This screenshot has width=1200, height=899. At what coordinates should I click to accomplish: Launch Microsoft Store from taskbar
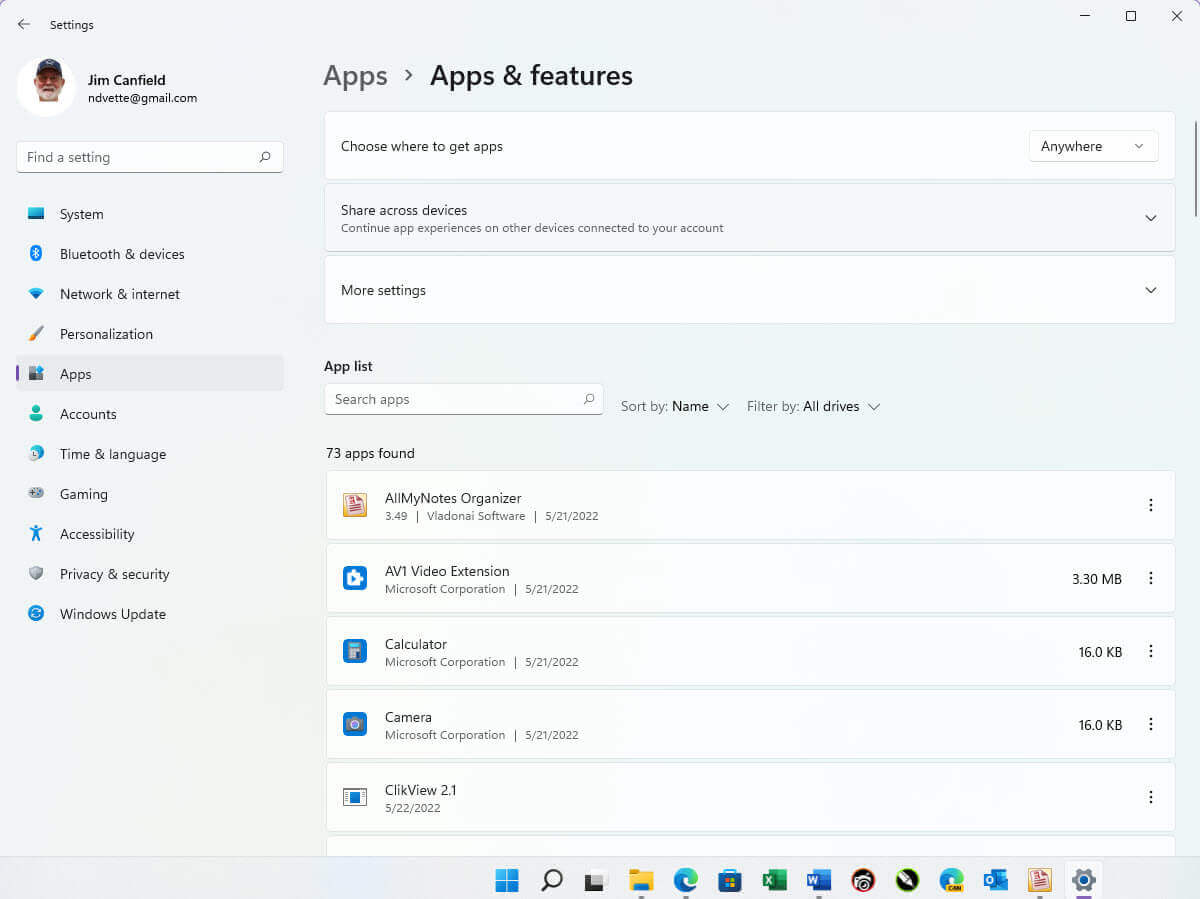[x=729, y=880]
